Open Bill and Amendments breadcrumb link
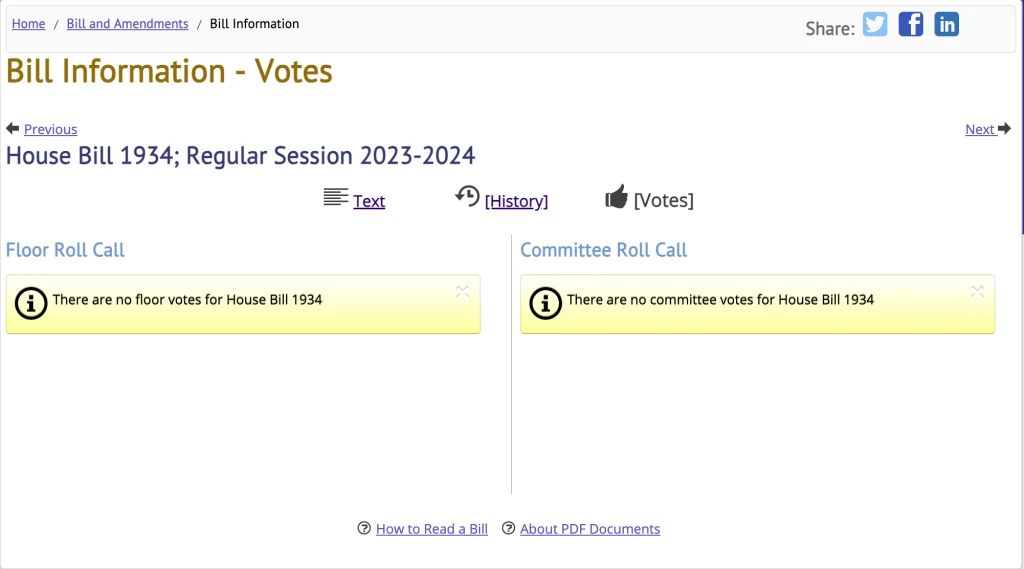 coord(127,24)
